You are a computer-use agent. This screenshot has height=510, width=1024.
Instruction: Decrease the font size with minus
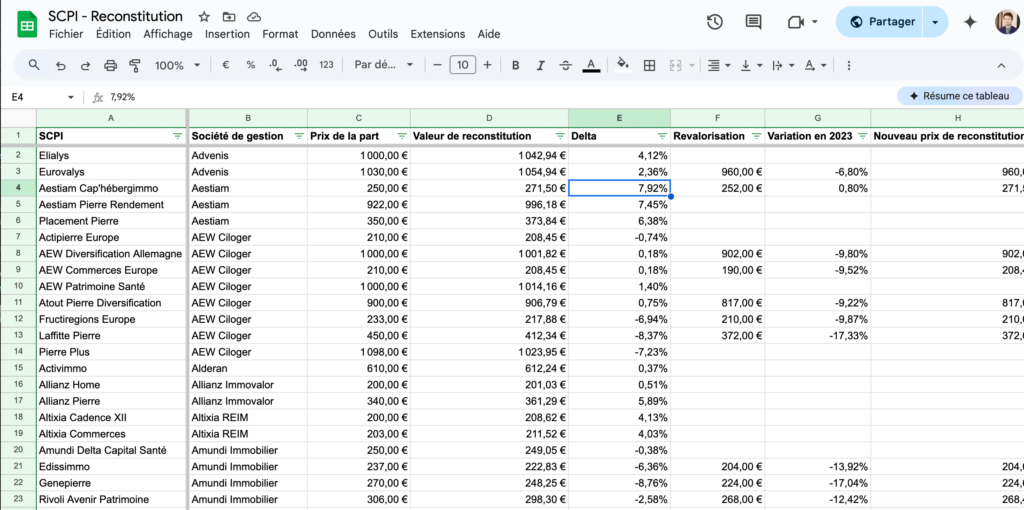(x=438, y=65)
